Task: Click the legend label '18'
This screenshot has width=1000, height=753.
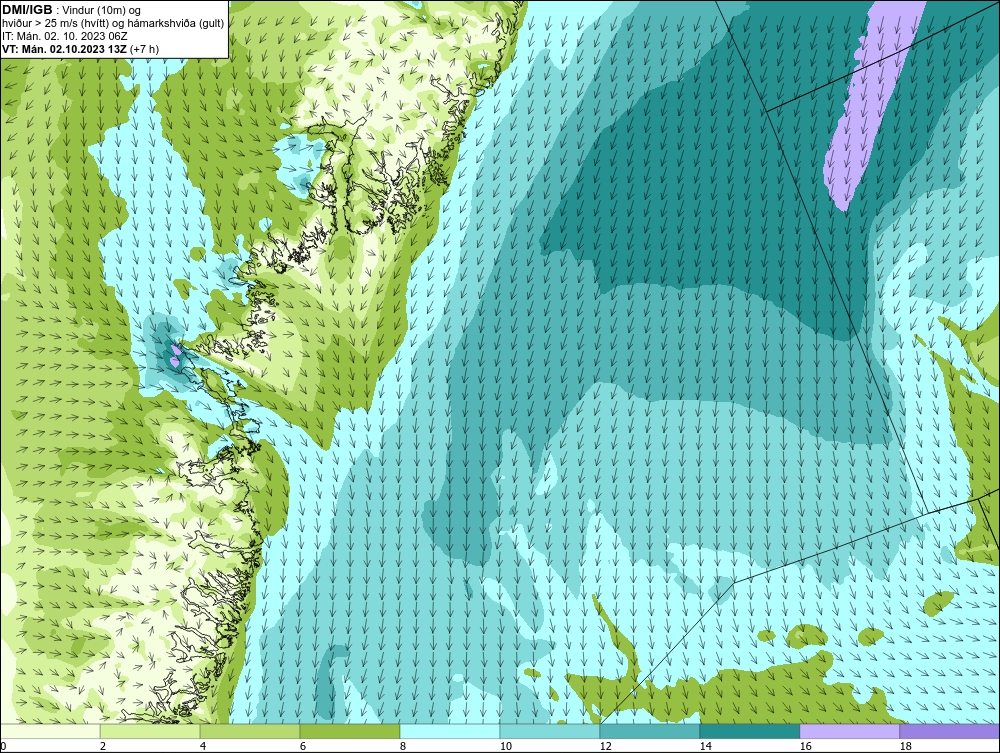Action: [906, 746]
